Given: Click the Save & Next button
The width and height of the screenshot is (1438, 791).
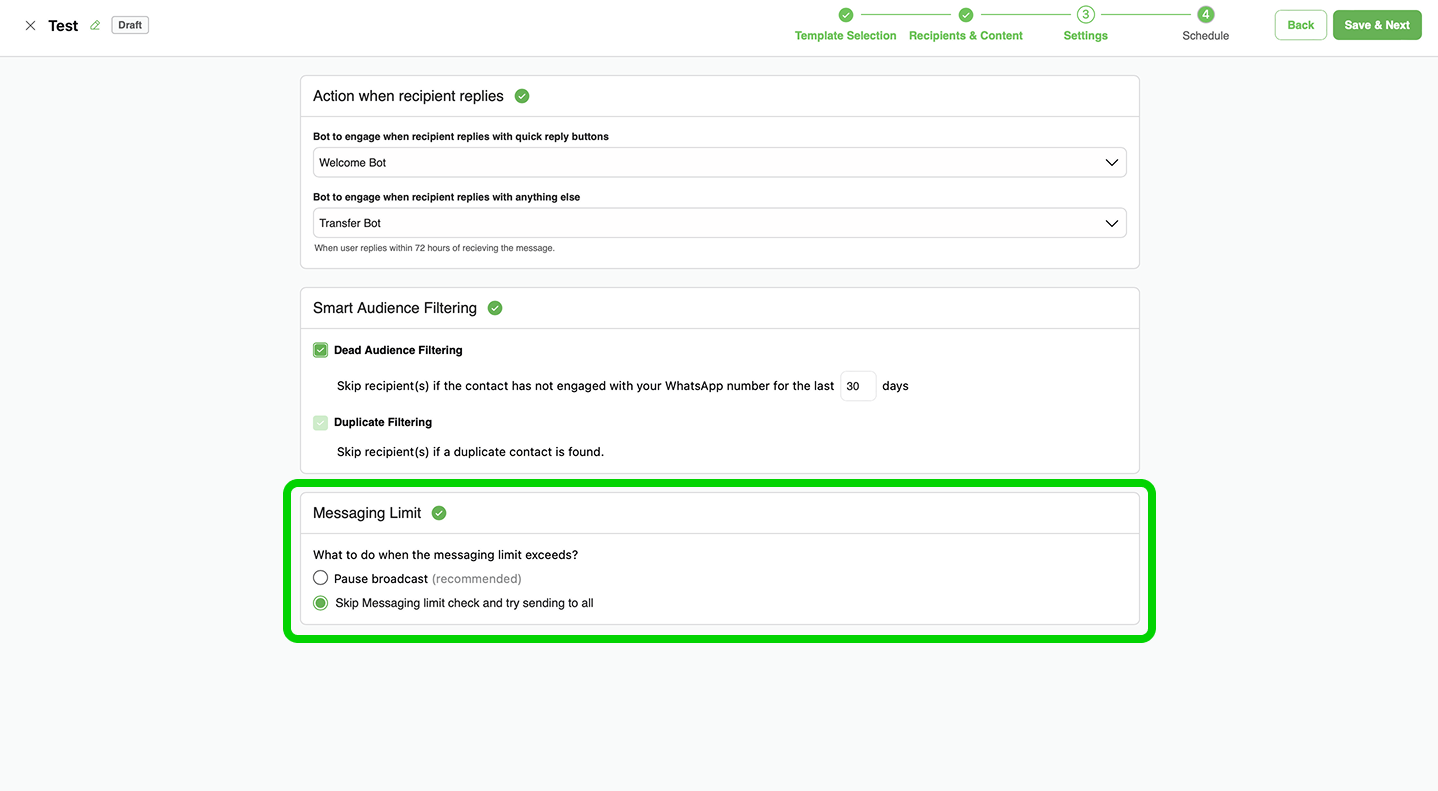Looking at the screenshot, I should [x=1376, y=25].
